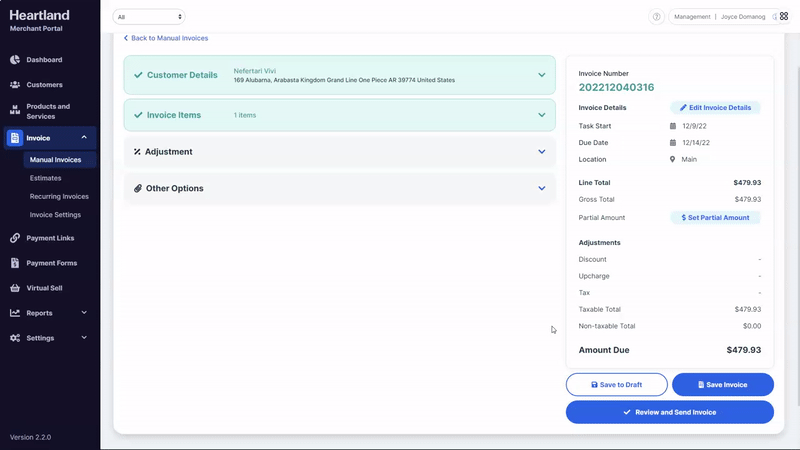Click the Customers icon in sidebar

point(15,85)
